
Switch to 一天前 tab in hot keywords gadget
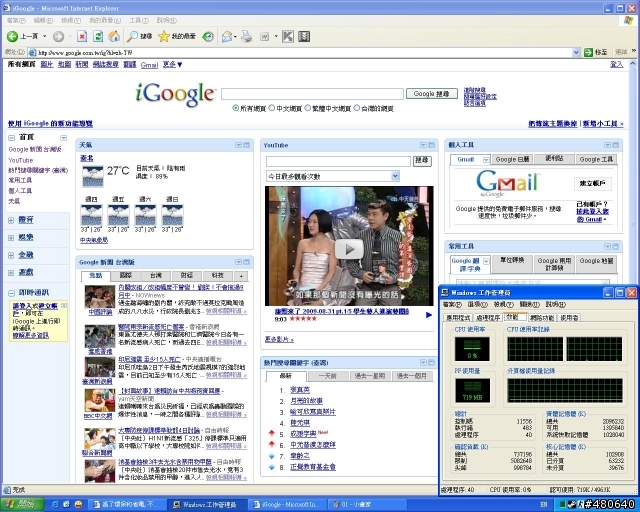[x=328, y=376]
